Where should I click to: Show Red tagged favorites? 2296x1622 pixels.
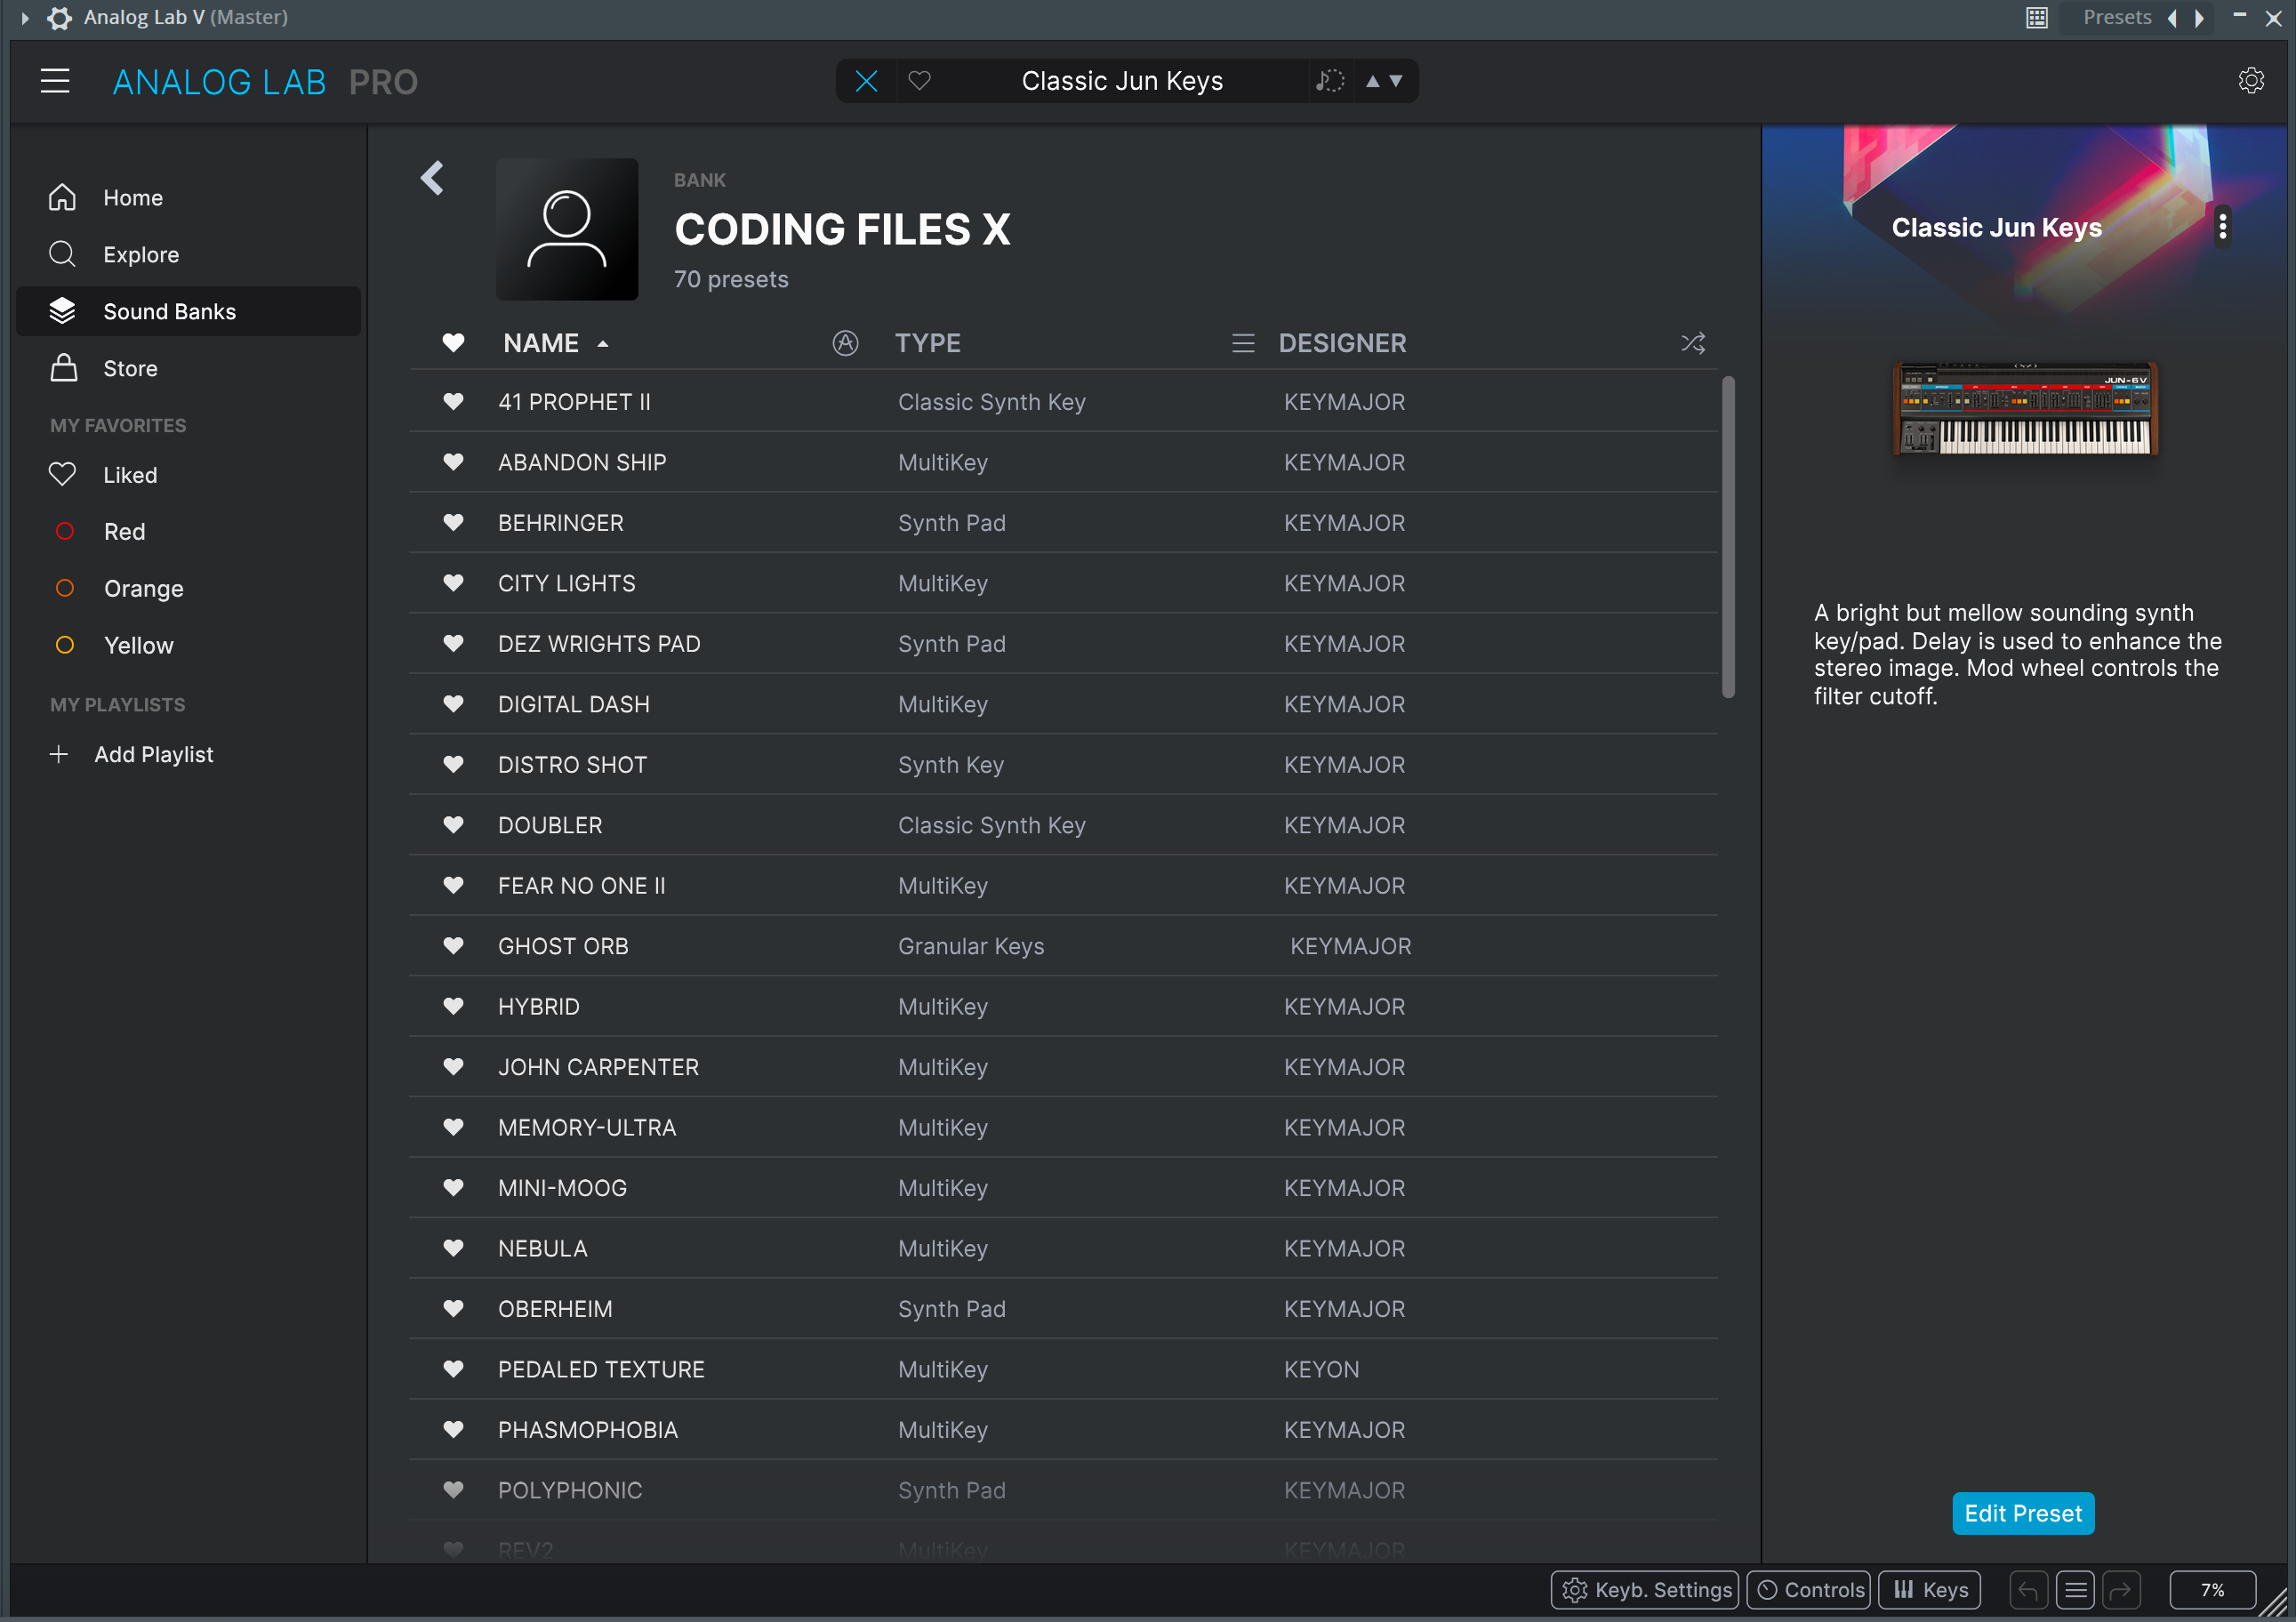pyautogui.click(x=188, y=532)
